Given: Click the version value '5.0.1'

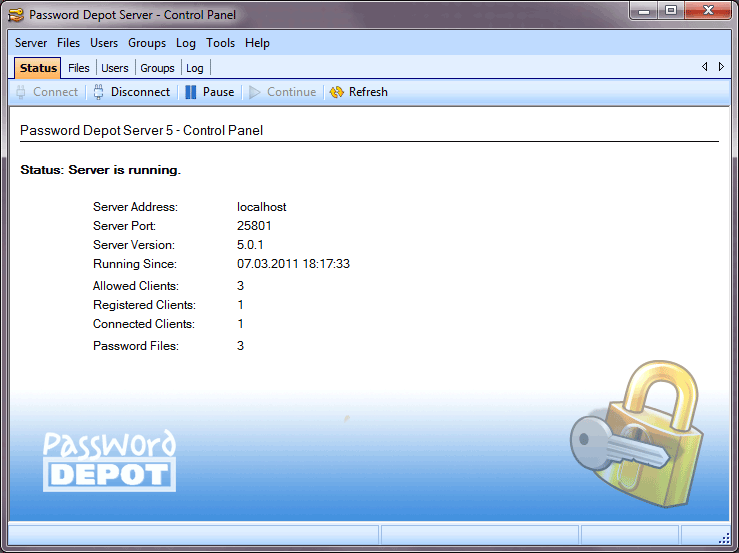Looking at the screenshot, I should 250,245.
